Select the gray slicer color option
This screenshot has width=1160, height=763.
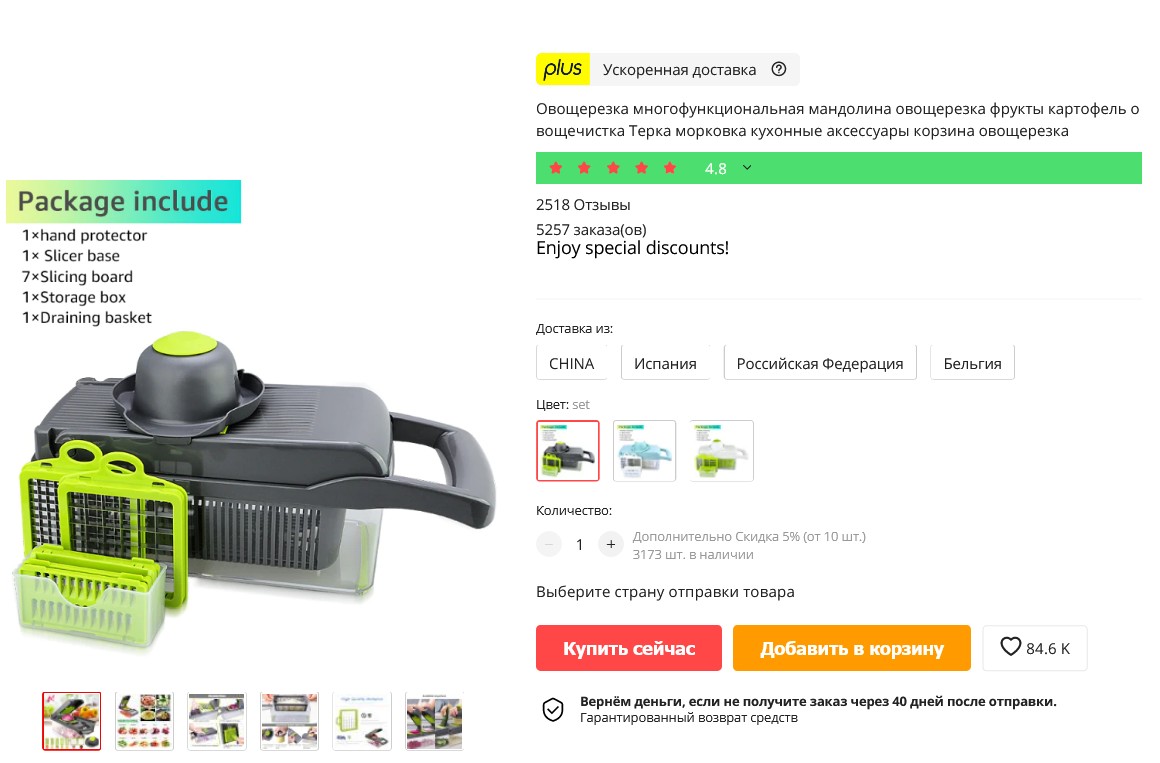(x=568, y=451)
